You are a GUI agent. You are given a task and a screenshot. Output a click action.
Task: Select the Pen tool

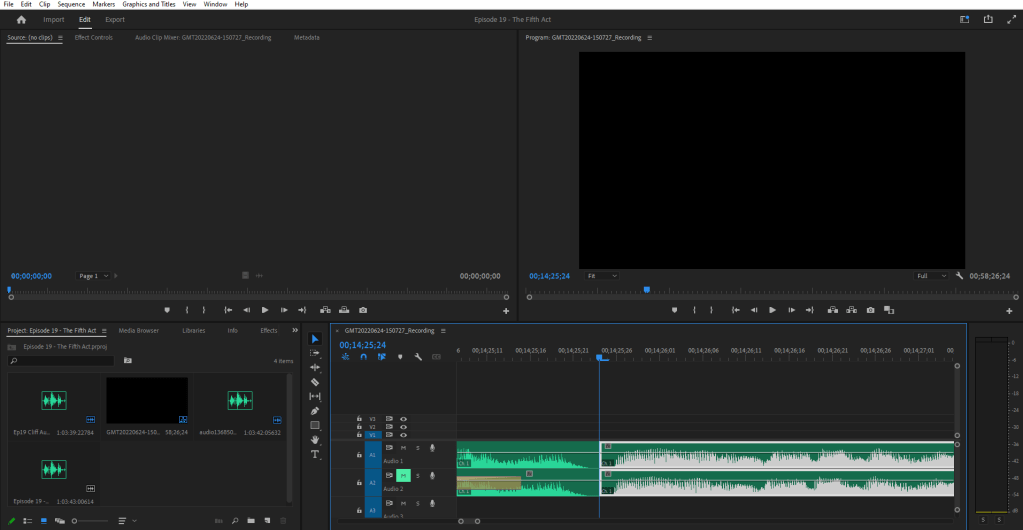[315, 411]
